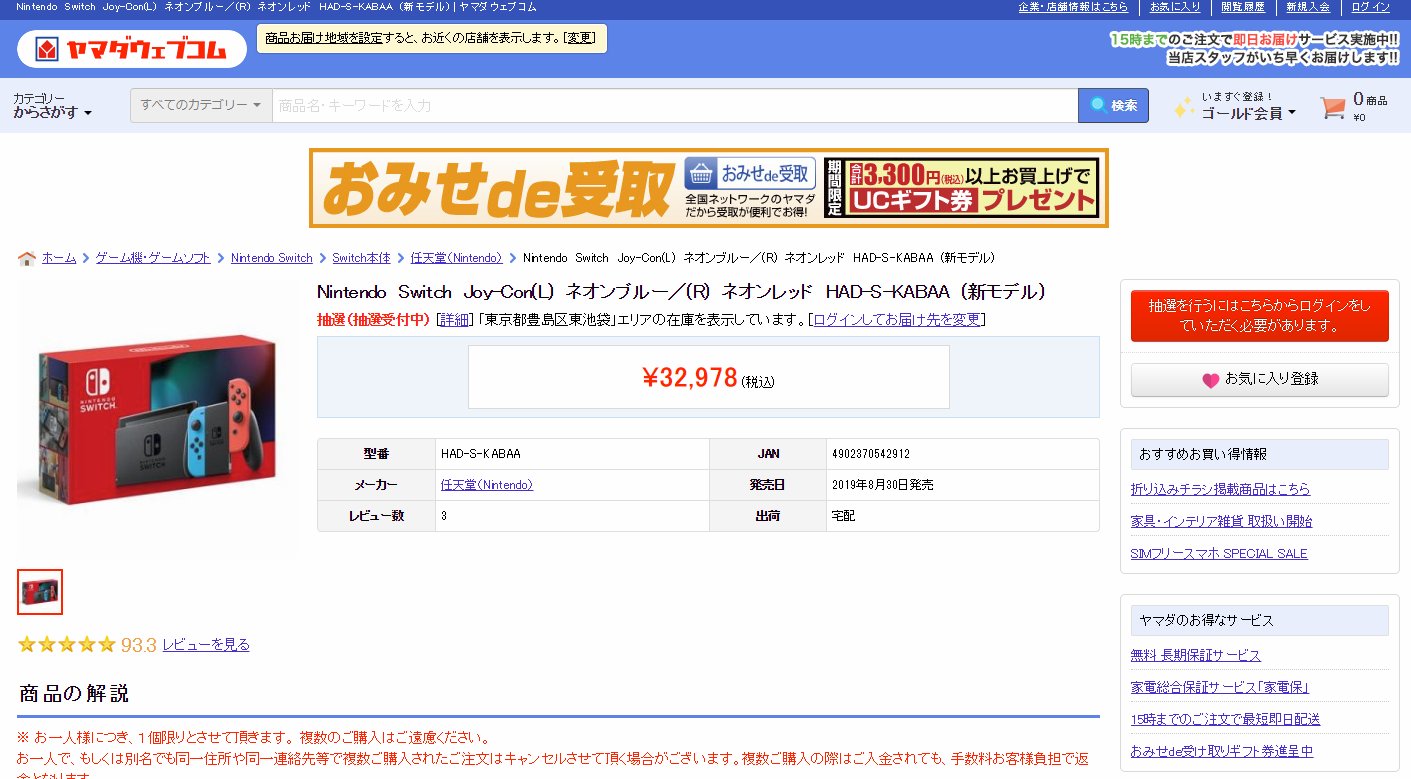
Task: Open 企業・店舗情報はこちら link
Action: tap(1073, 7)
